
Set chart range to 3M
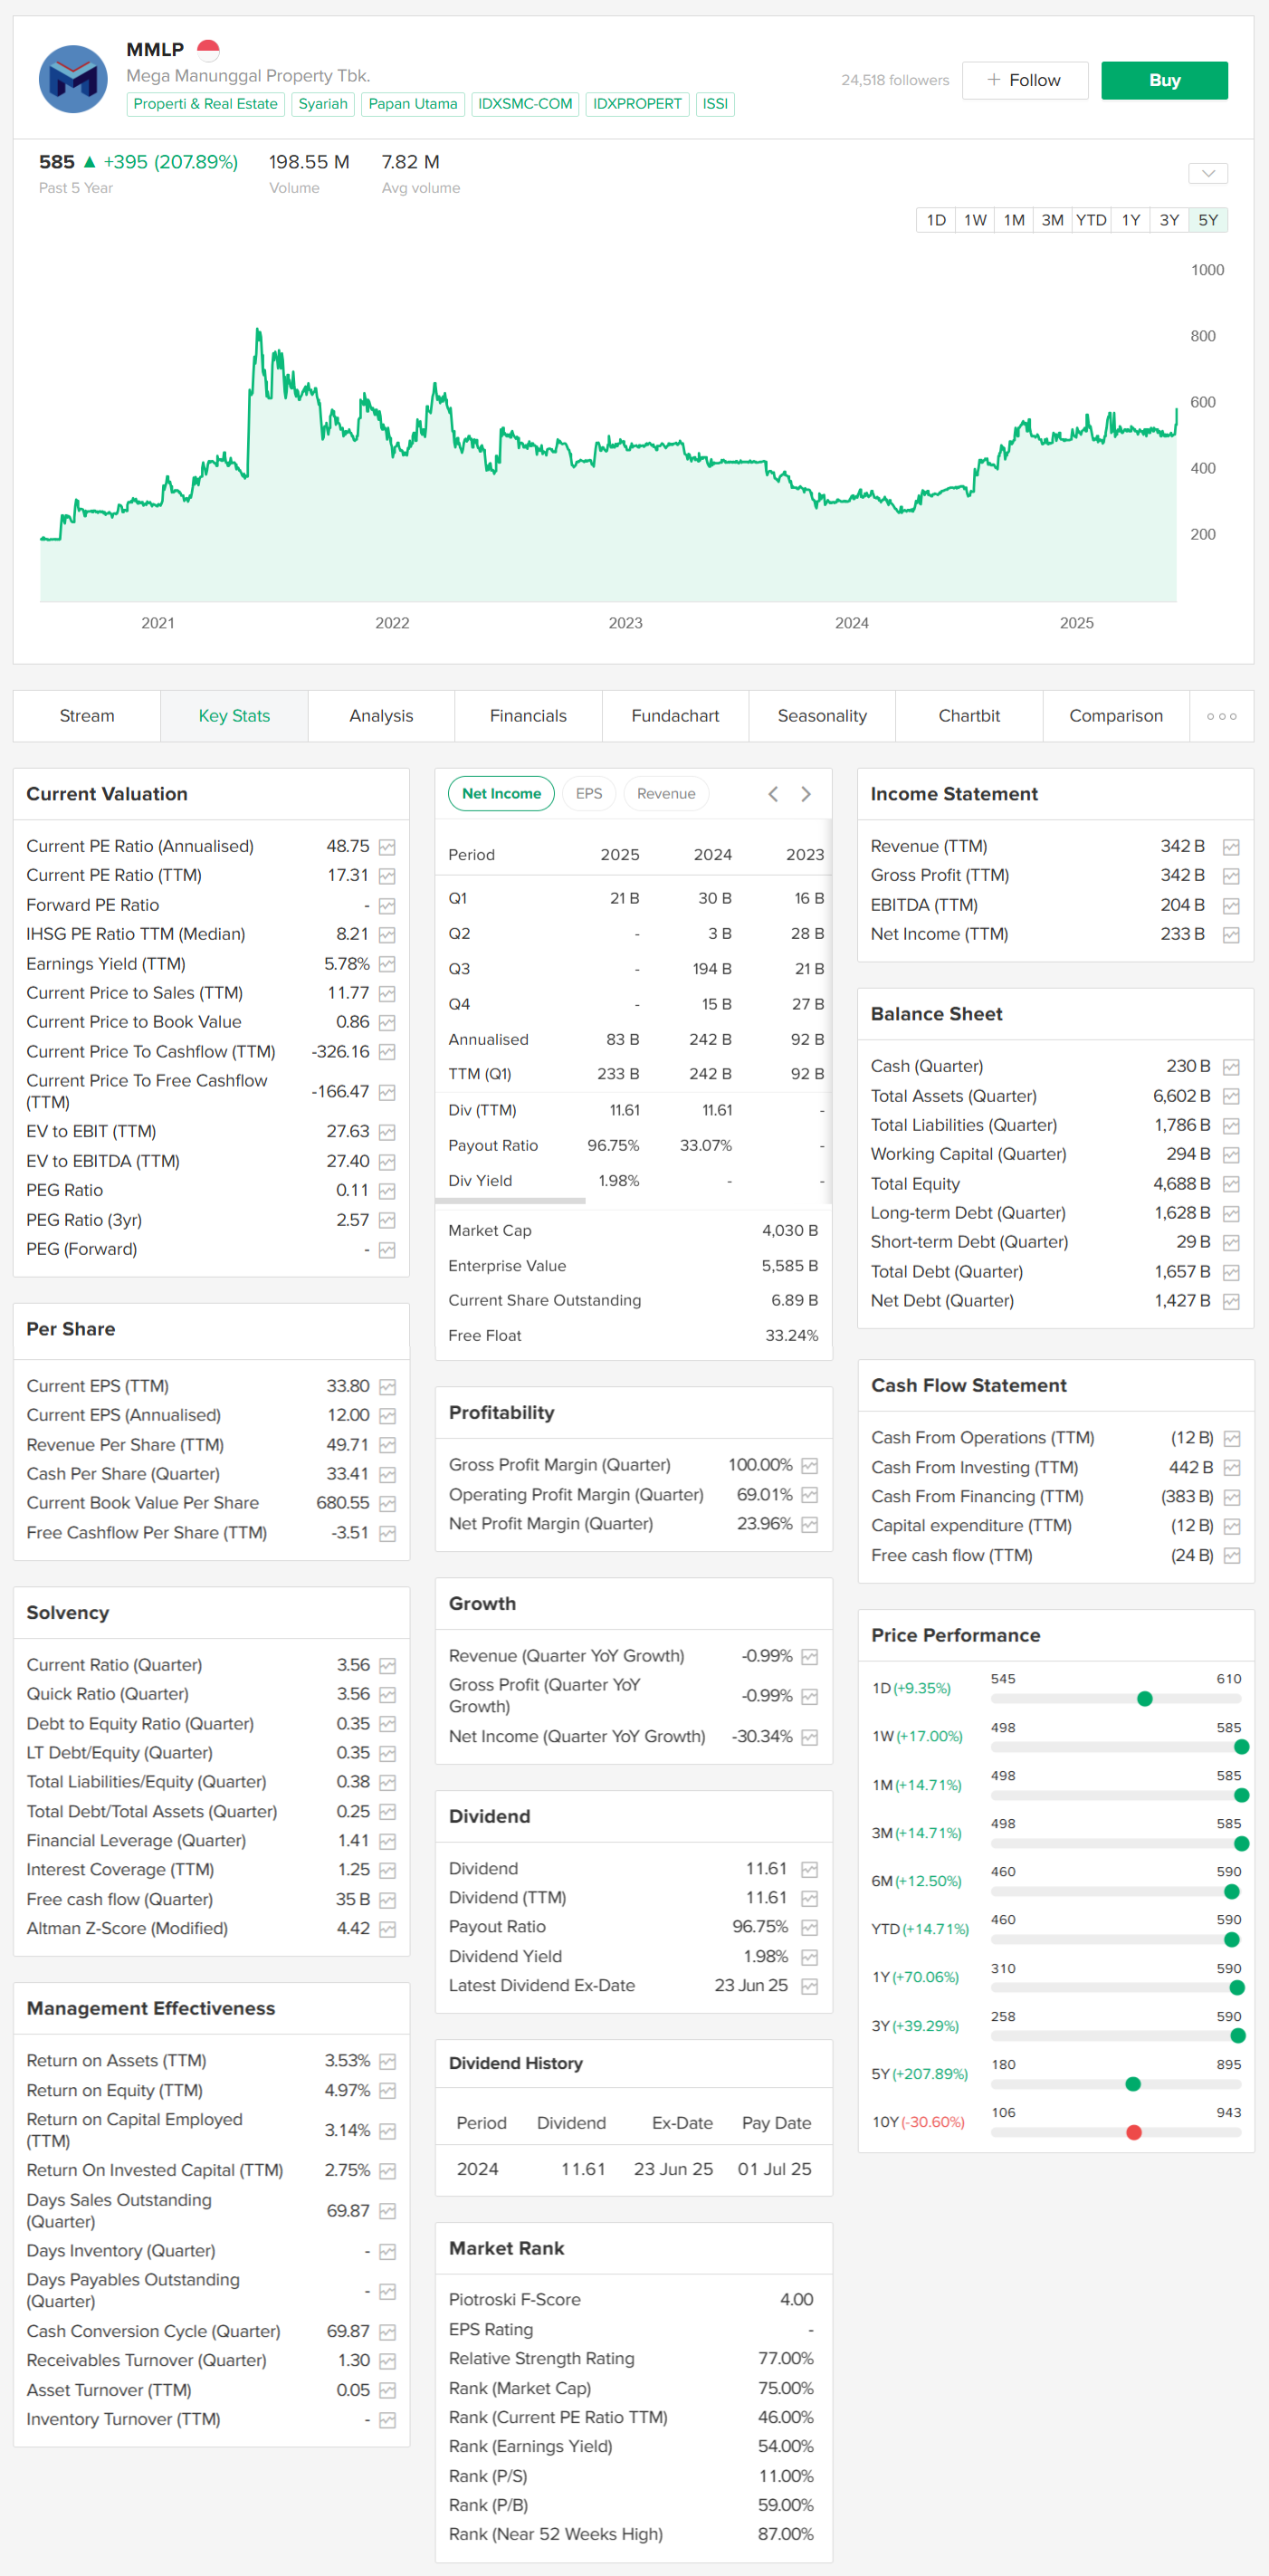tap(1052, 220)
